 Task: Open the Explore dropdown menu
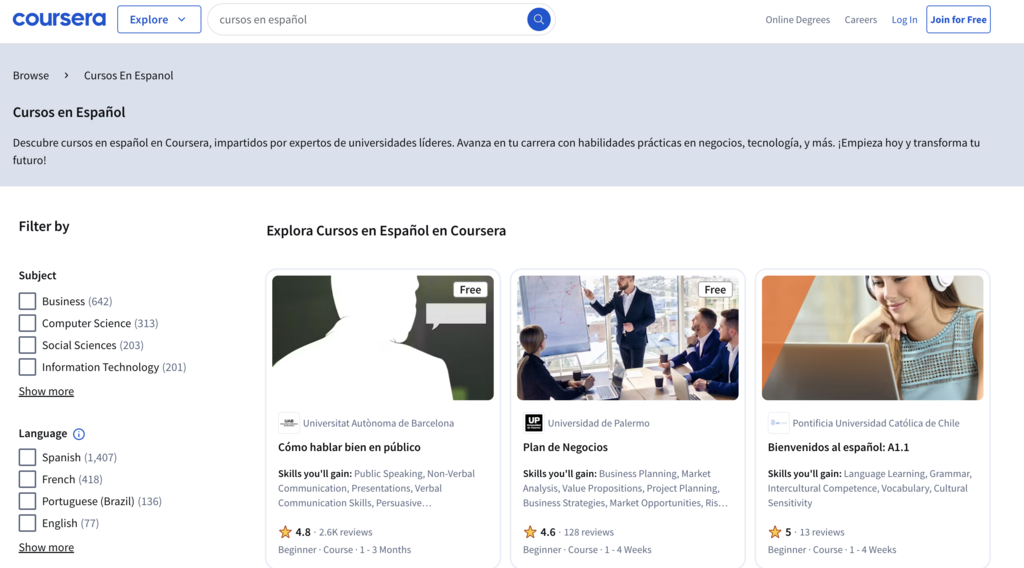[159, 20]
